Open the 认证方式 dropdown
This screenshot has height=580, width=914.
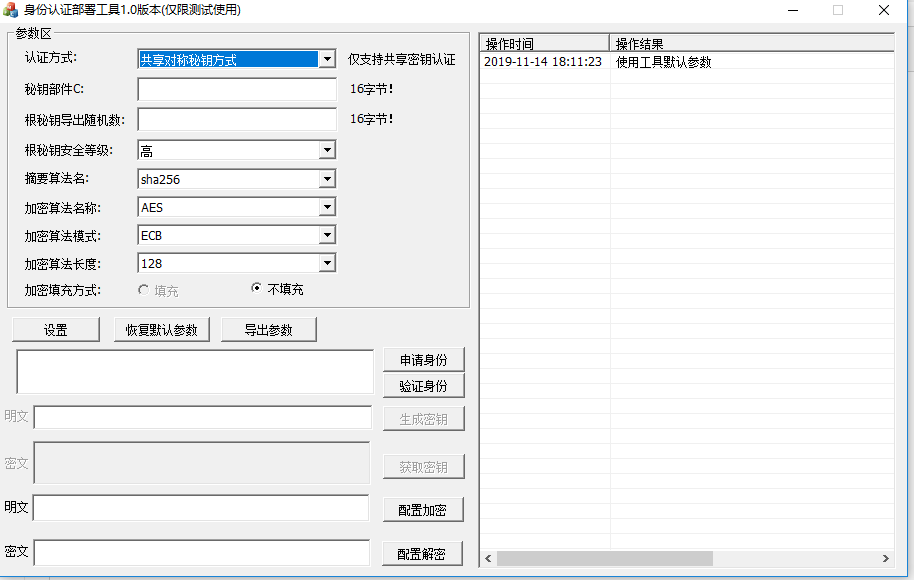328,59
